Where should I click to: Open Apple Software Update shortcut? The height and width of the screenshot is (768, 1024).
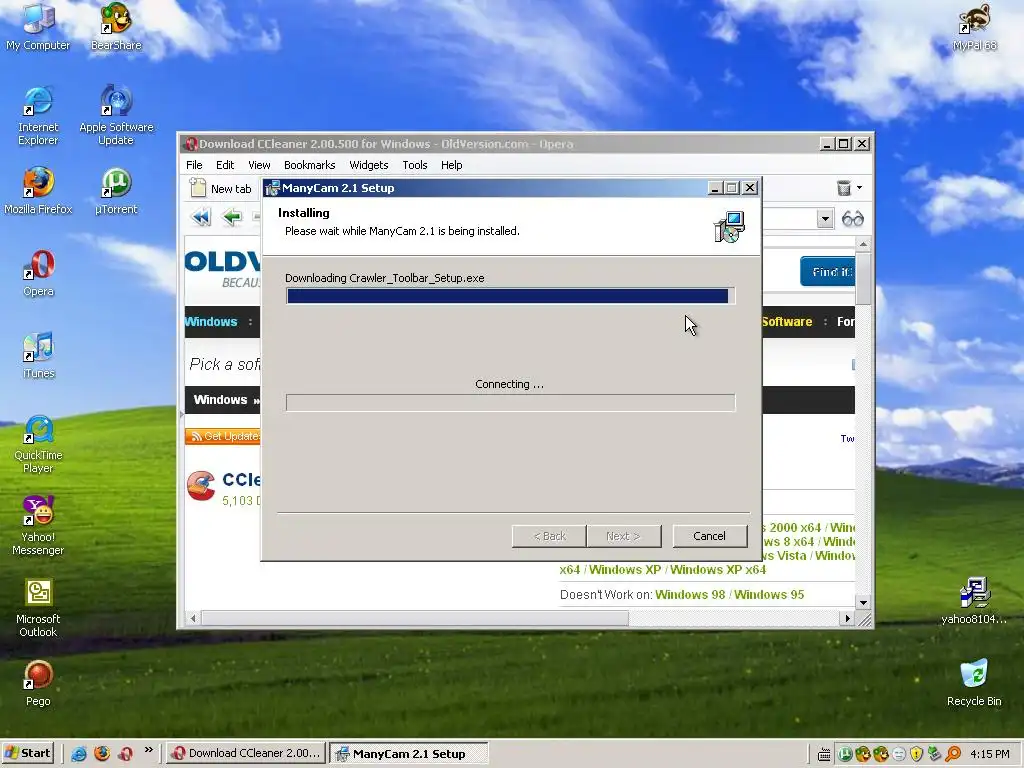(116, 116)
